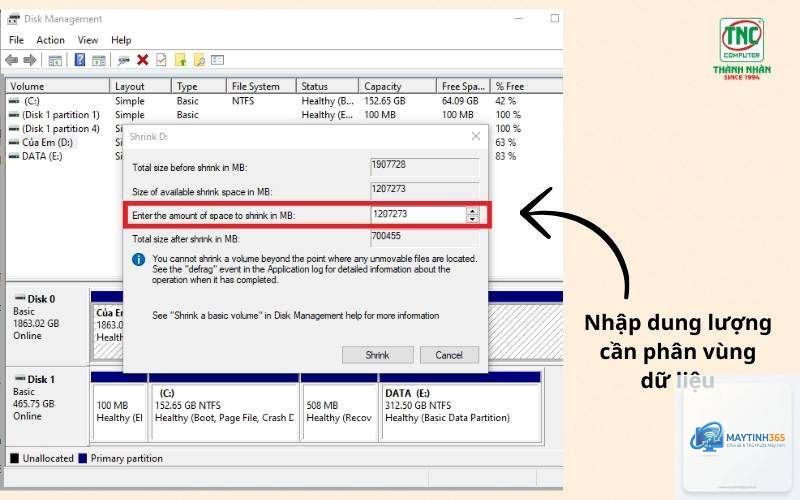Click the 152.65 GB capacity cell
Viewport: 800px width, 500px height.
(385, 101)
